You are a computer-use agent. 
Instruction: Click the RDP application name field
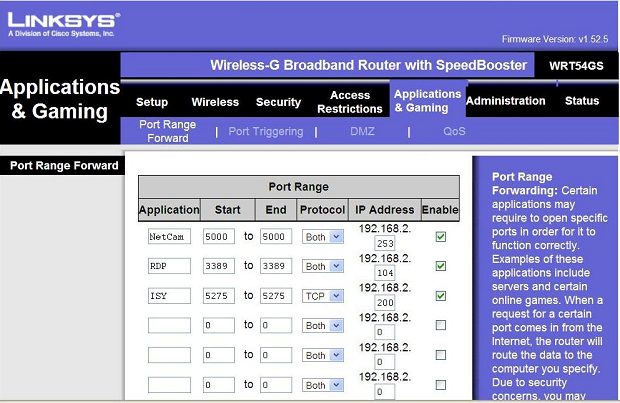coord(169,266)
